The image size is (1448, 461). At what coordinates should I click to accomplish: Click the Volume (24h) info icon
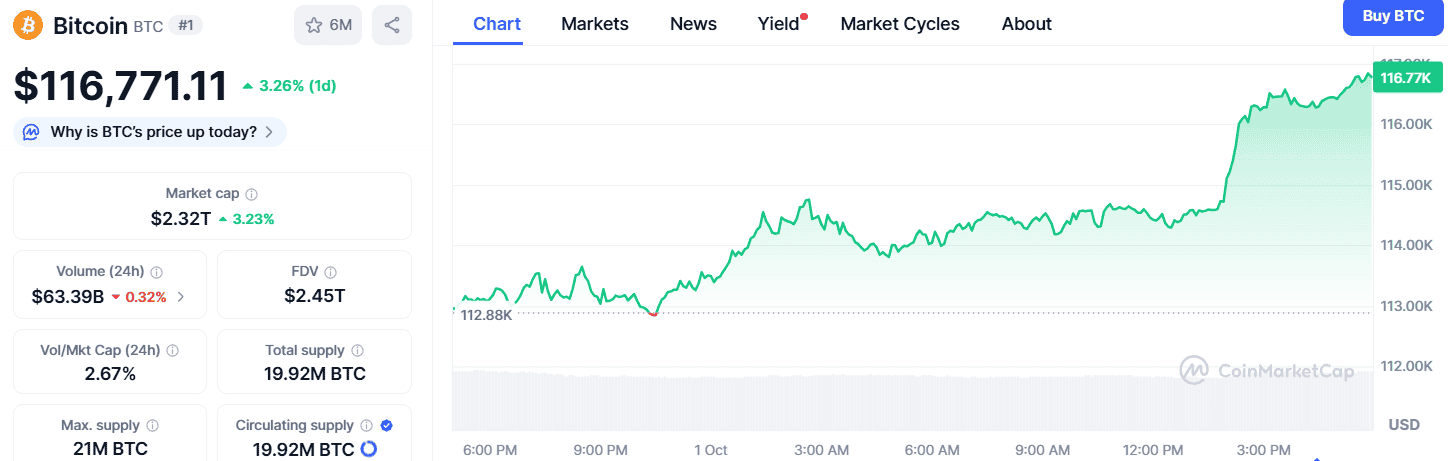pyautogui.click(x=157, y=272)
